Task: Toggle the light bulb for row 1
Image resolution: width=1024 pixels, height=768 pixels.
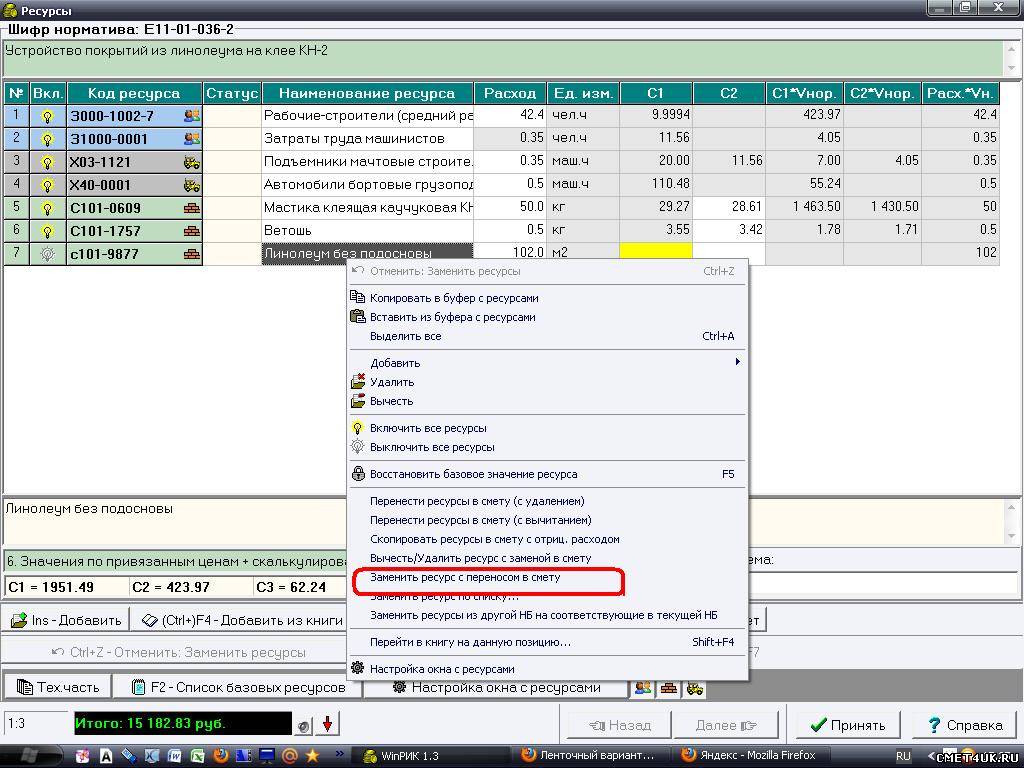Action: (x=47, y=116)
